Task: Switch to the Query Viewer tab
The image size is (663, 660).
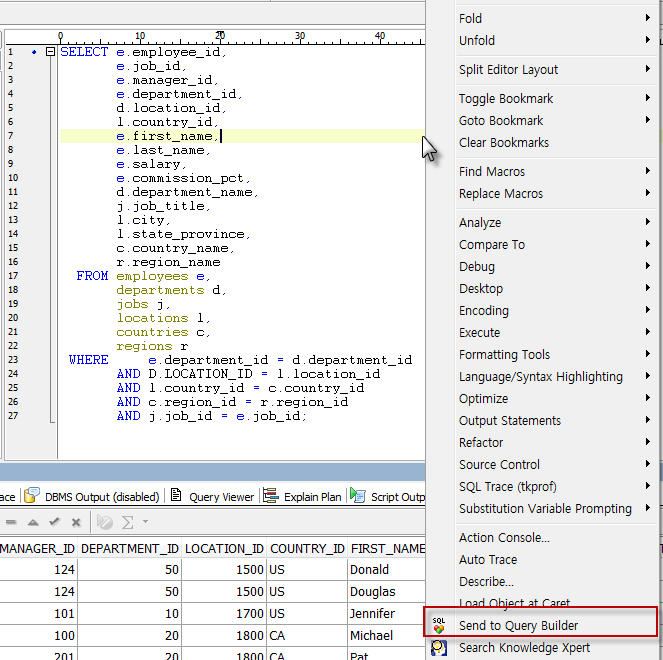Action: coord(213,496)
